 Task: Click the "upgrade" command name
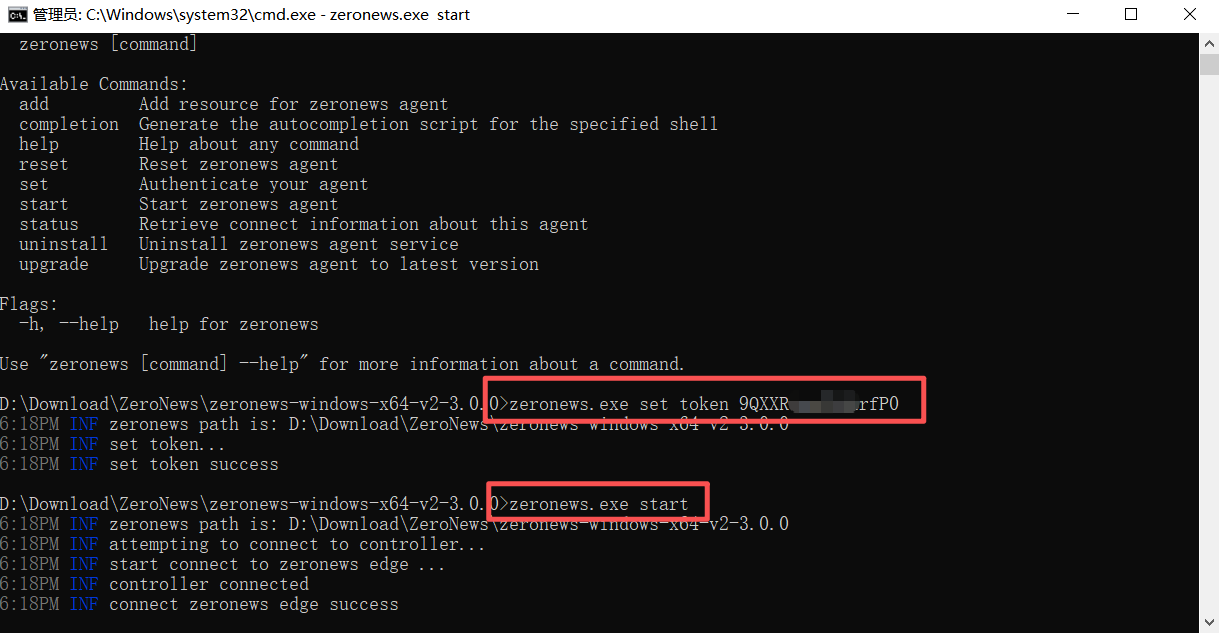coord(53,264)
